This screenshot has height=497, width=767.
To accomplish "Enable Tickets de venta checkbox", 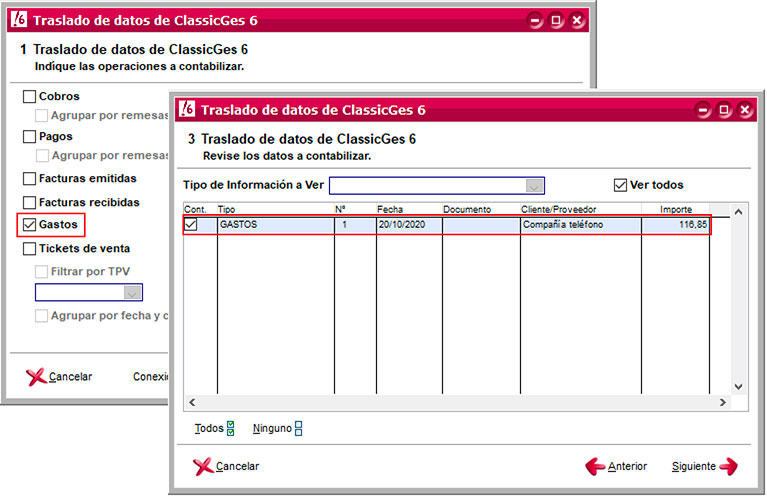I will click(x=29, y=248).
